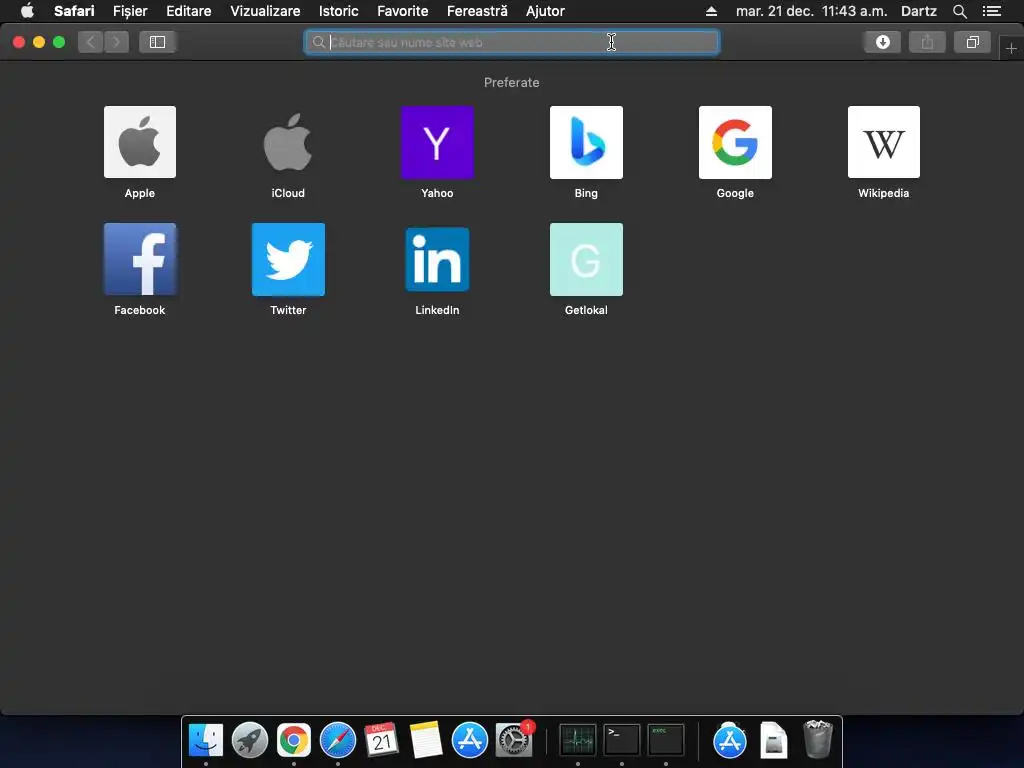The width and height of the screenshot is (1024, 768).
Task: Click Safari compass icon in the Dock
Action: pyautogui.click(x=338, y=741)
